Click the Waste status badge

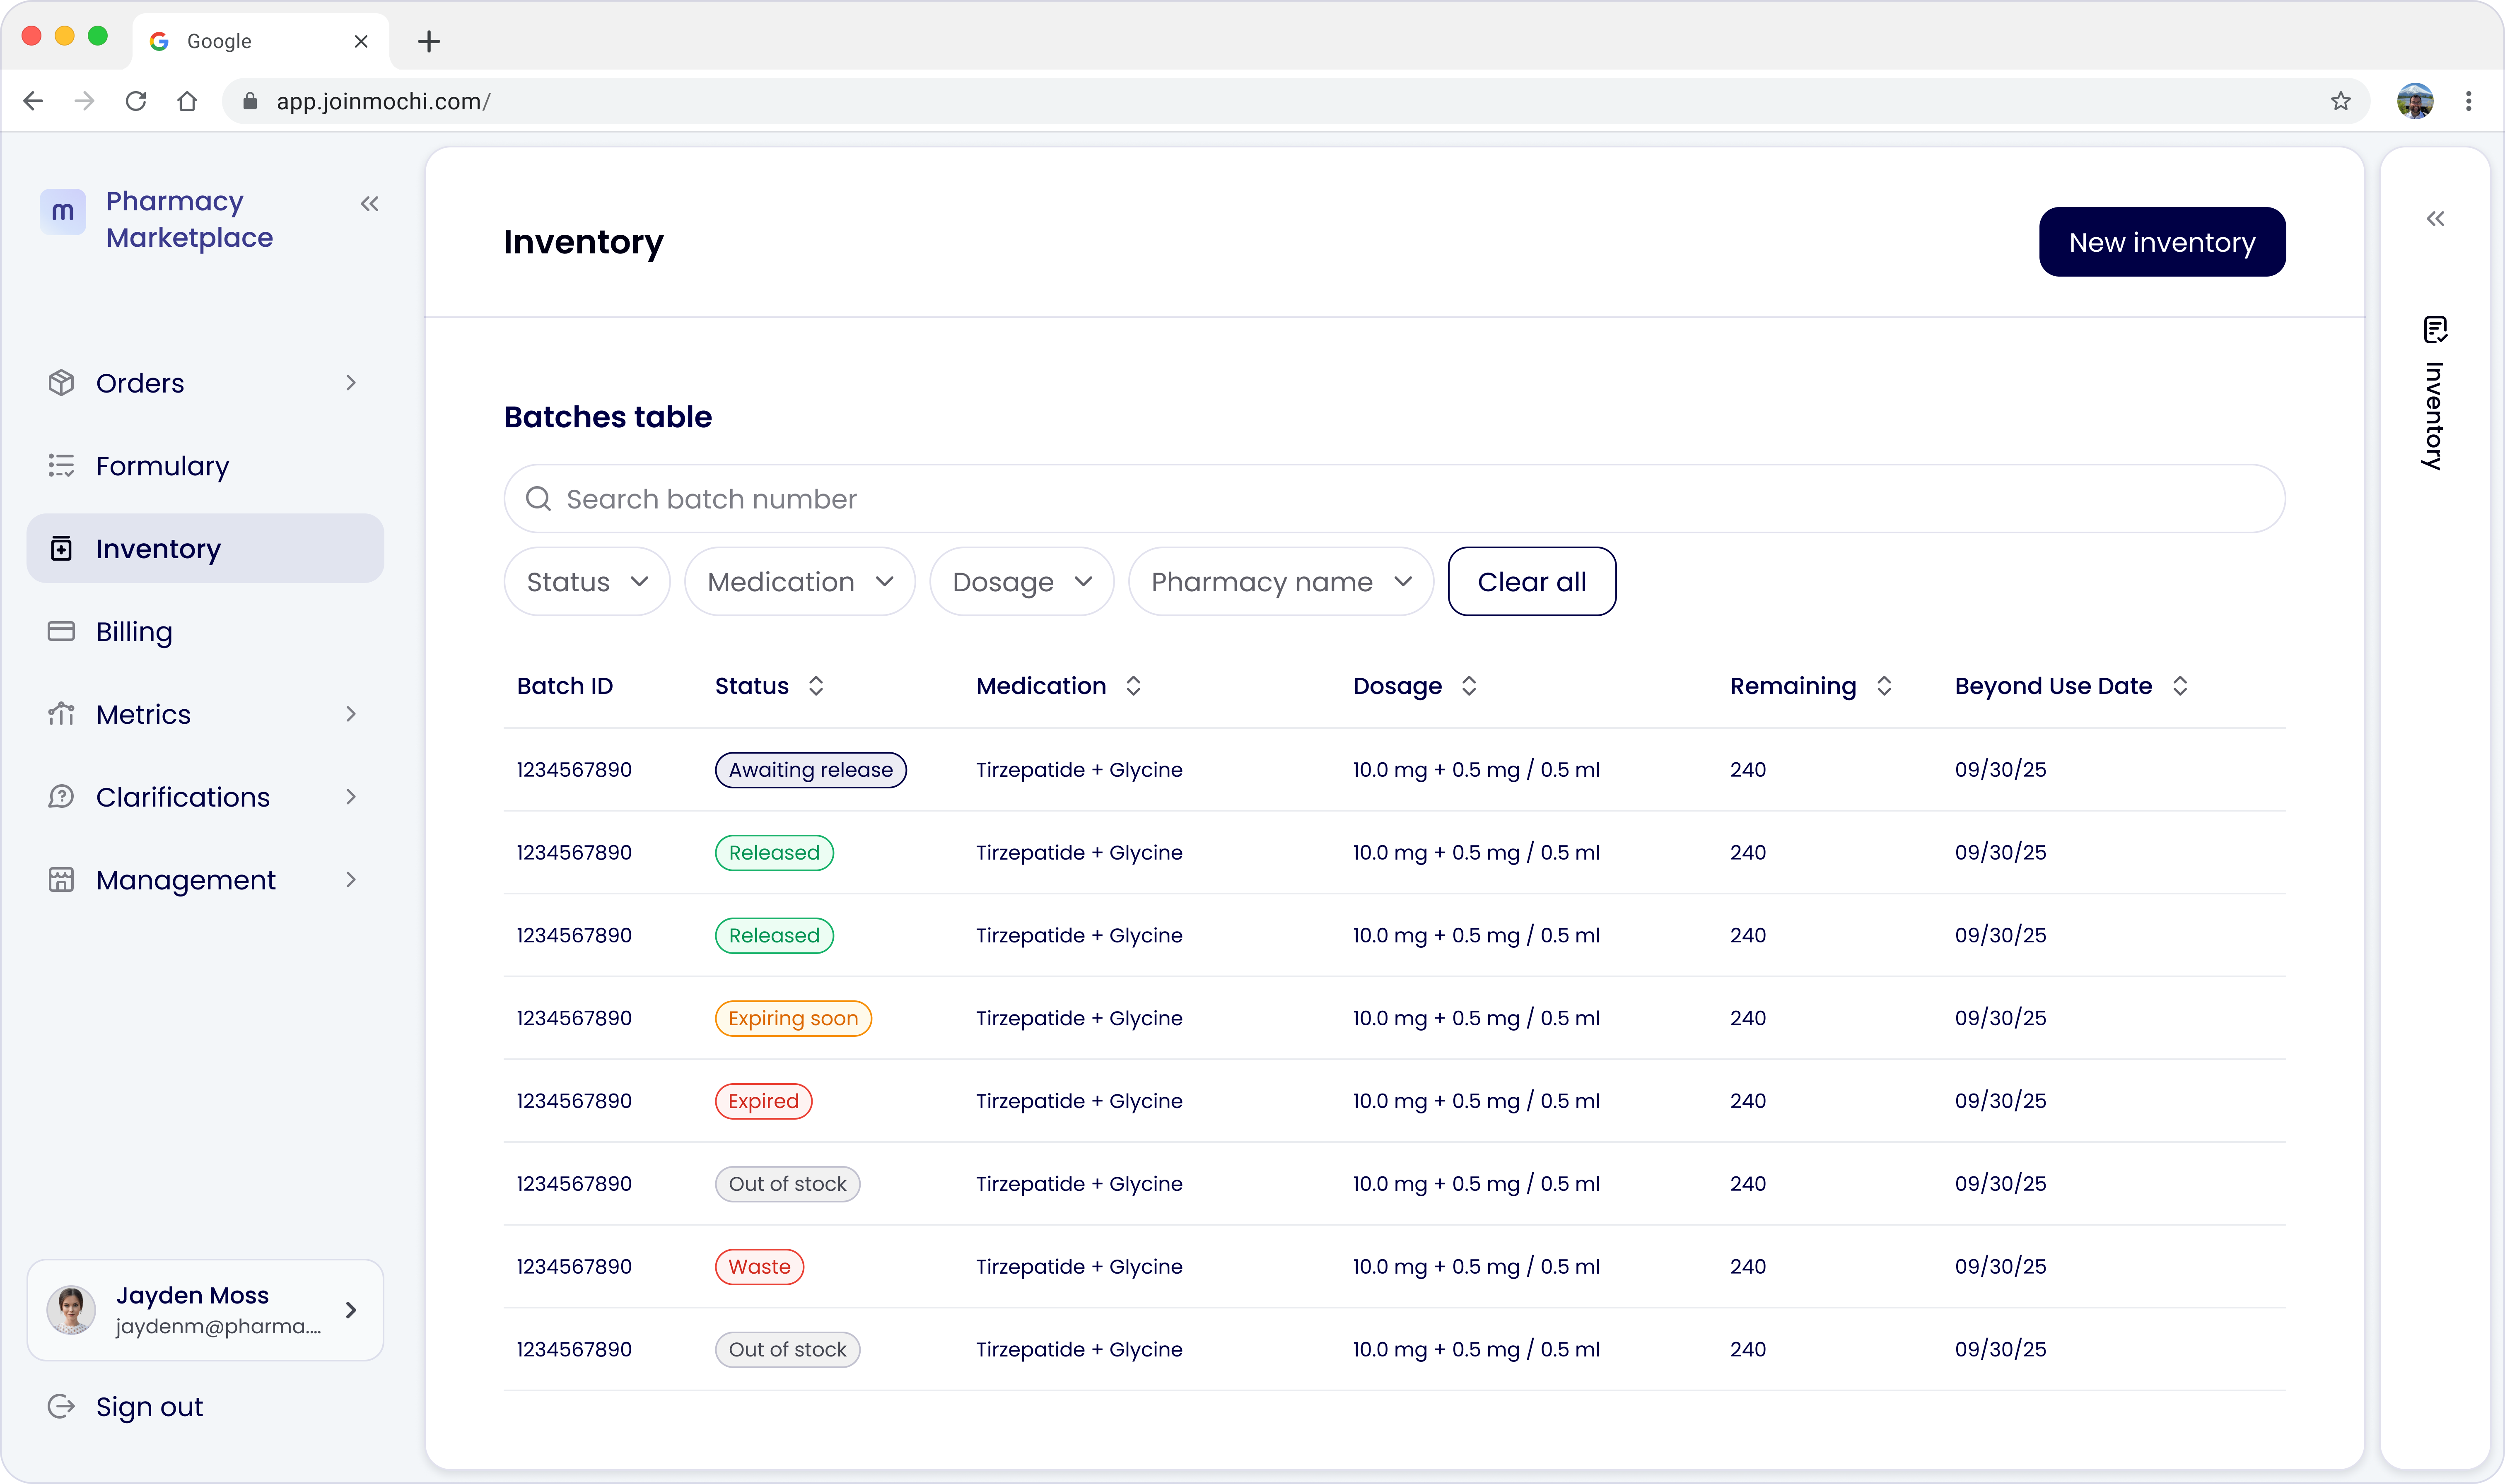[x=759, y=1267]
